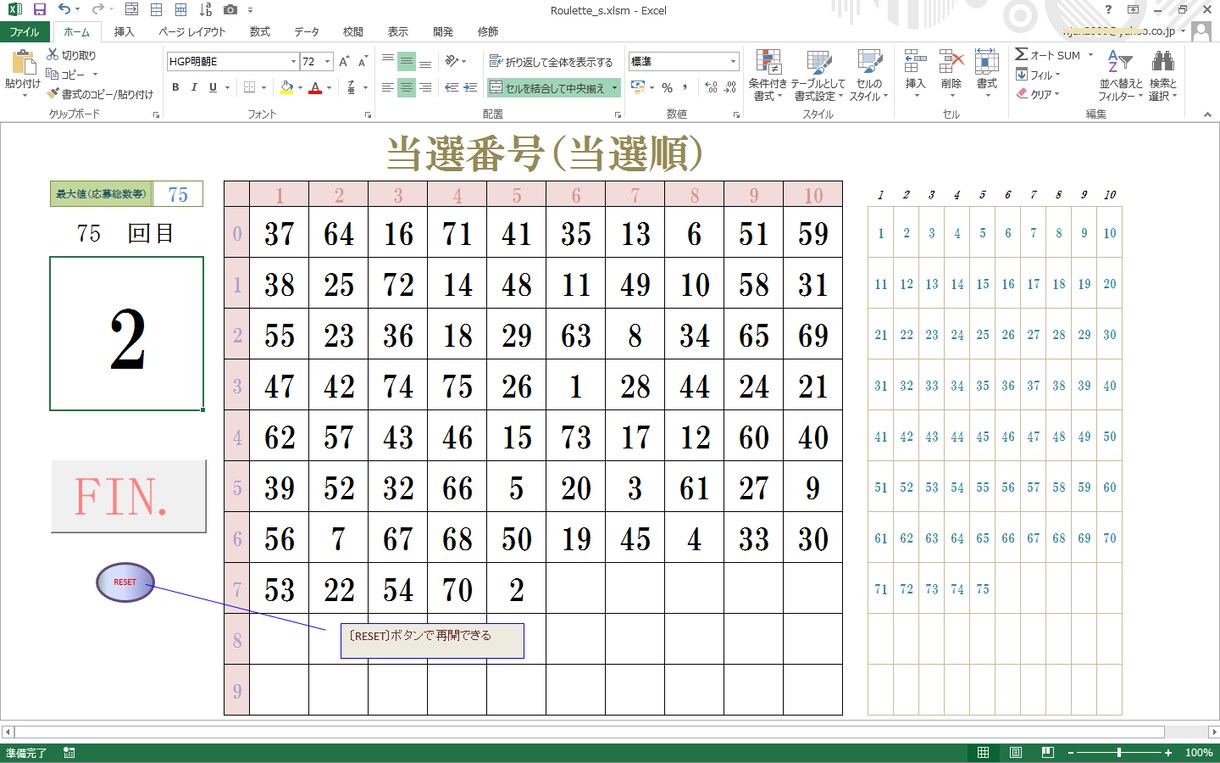1220x763 pixels.
Task: Click the red font color swatch
Action: pos(315,88)
